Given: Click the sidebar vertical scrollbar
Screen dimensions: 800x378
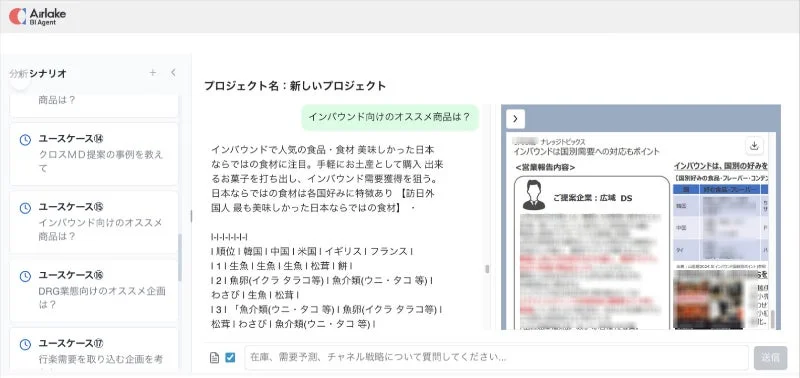Looking at the screenshot, I should (180, 258).
